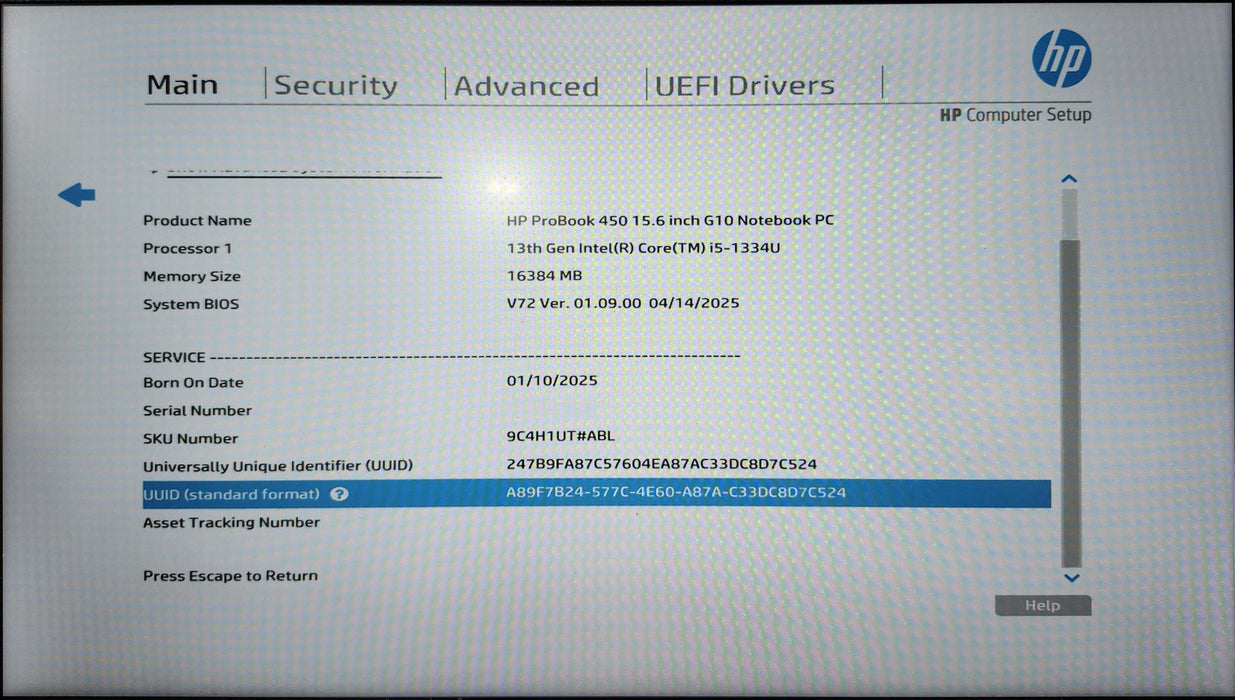Select the UUID (standard format) row
This screenshot has width=1235, height=700.
pyautogui.click(x=597, y=494)
